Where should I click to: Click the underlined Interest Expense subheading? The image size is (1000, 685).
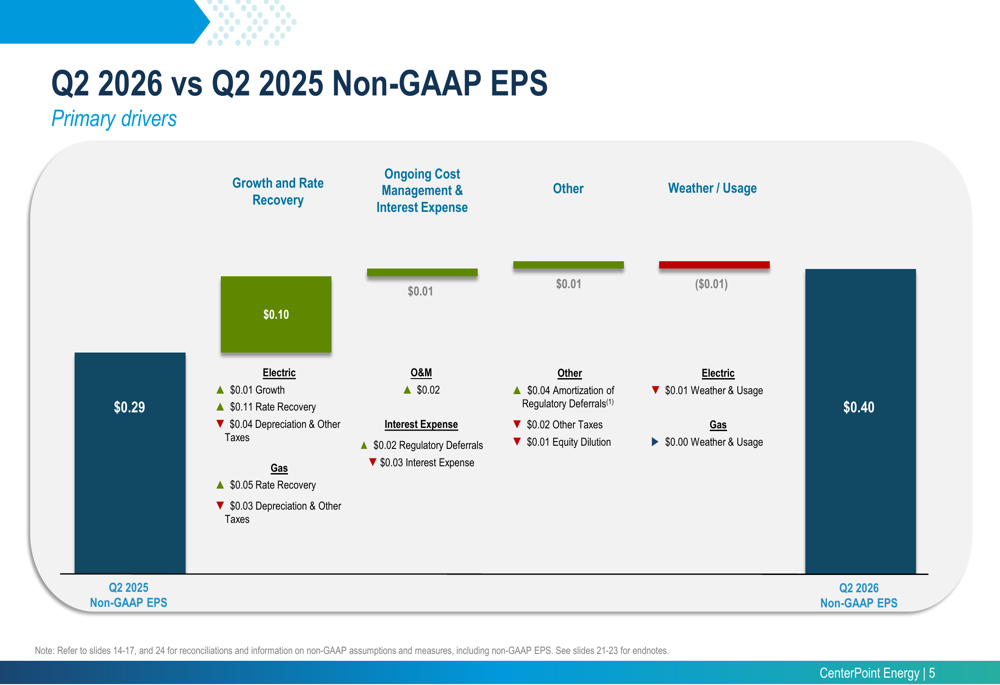click(x=421, y=424)
